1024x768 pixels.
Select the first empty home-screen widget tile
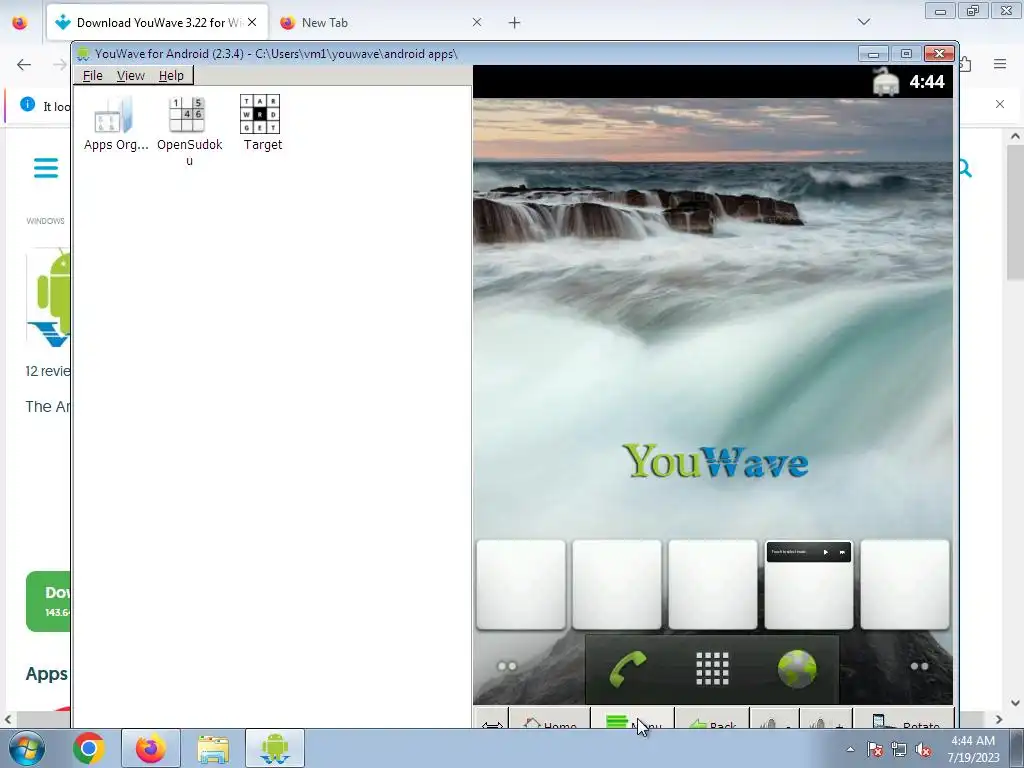(520, 584)
